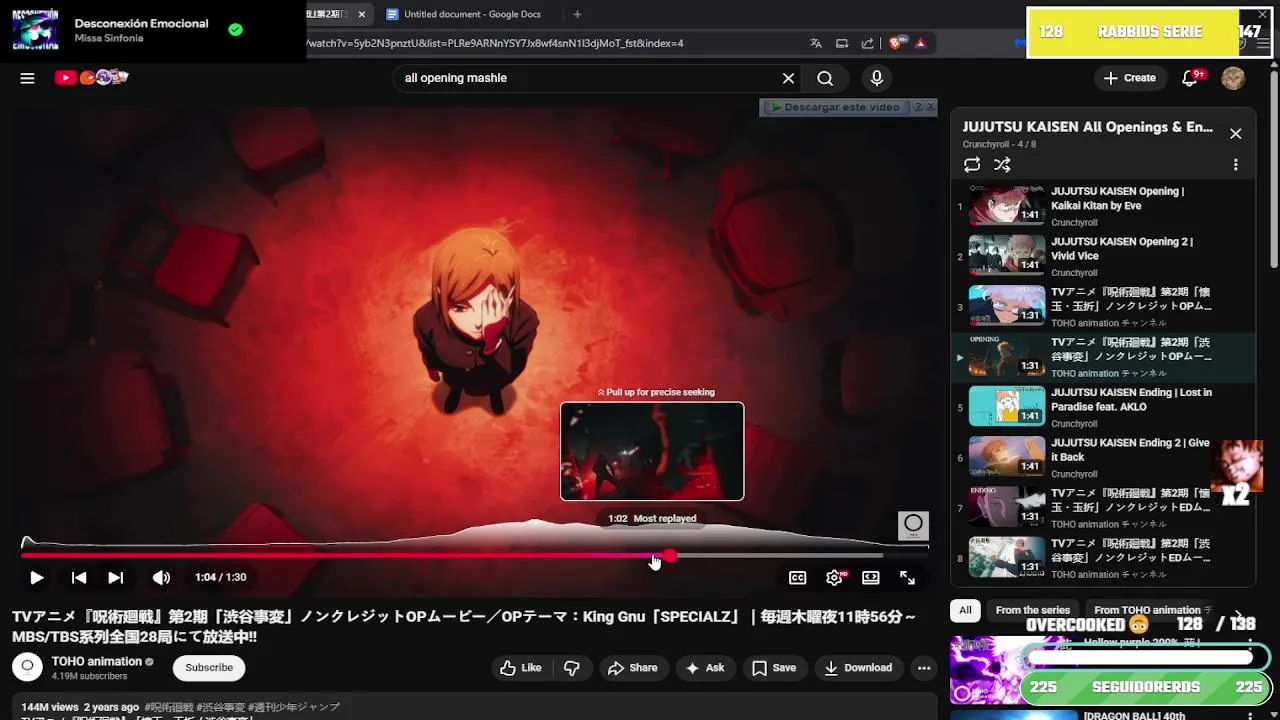The height and width of the screenshot is (720, 1280).
Task: Subscribe to TOHO animation
Action: pos(209,667)
